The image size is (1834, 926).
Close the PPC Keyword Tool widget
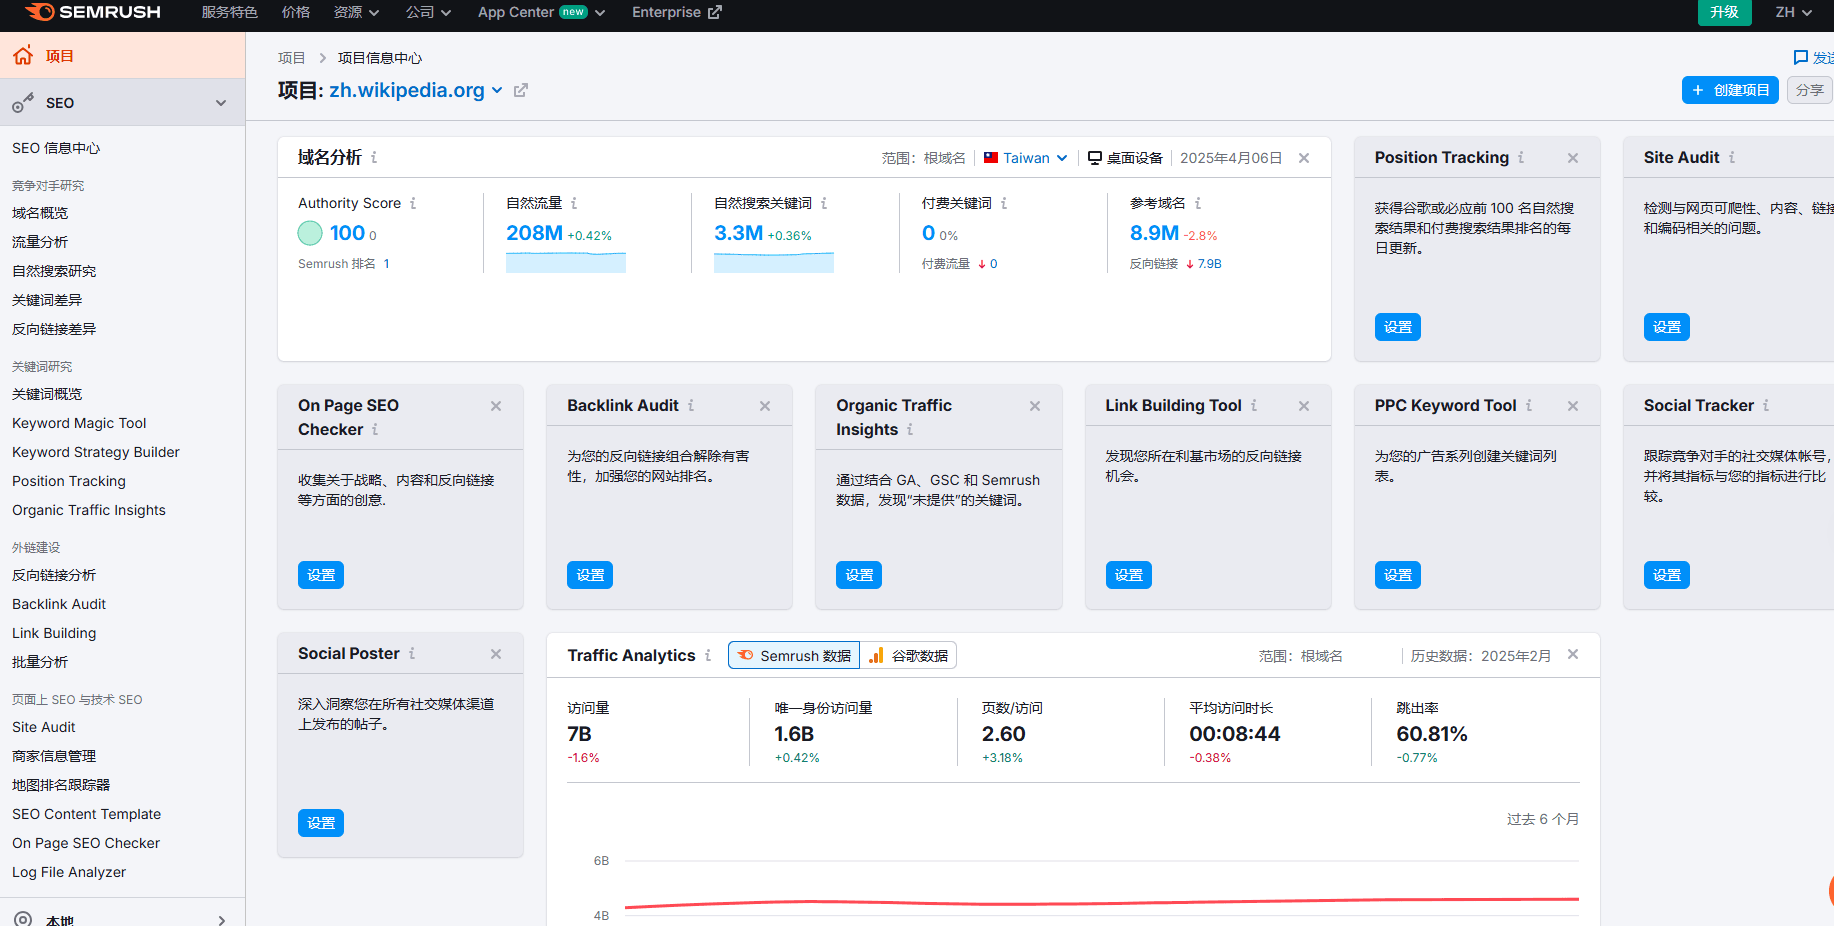click(1573, 406)
